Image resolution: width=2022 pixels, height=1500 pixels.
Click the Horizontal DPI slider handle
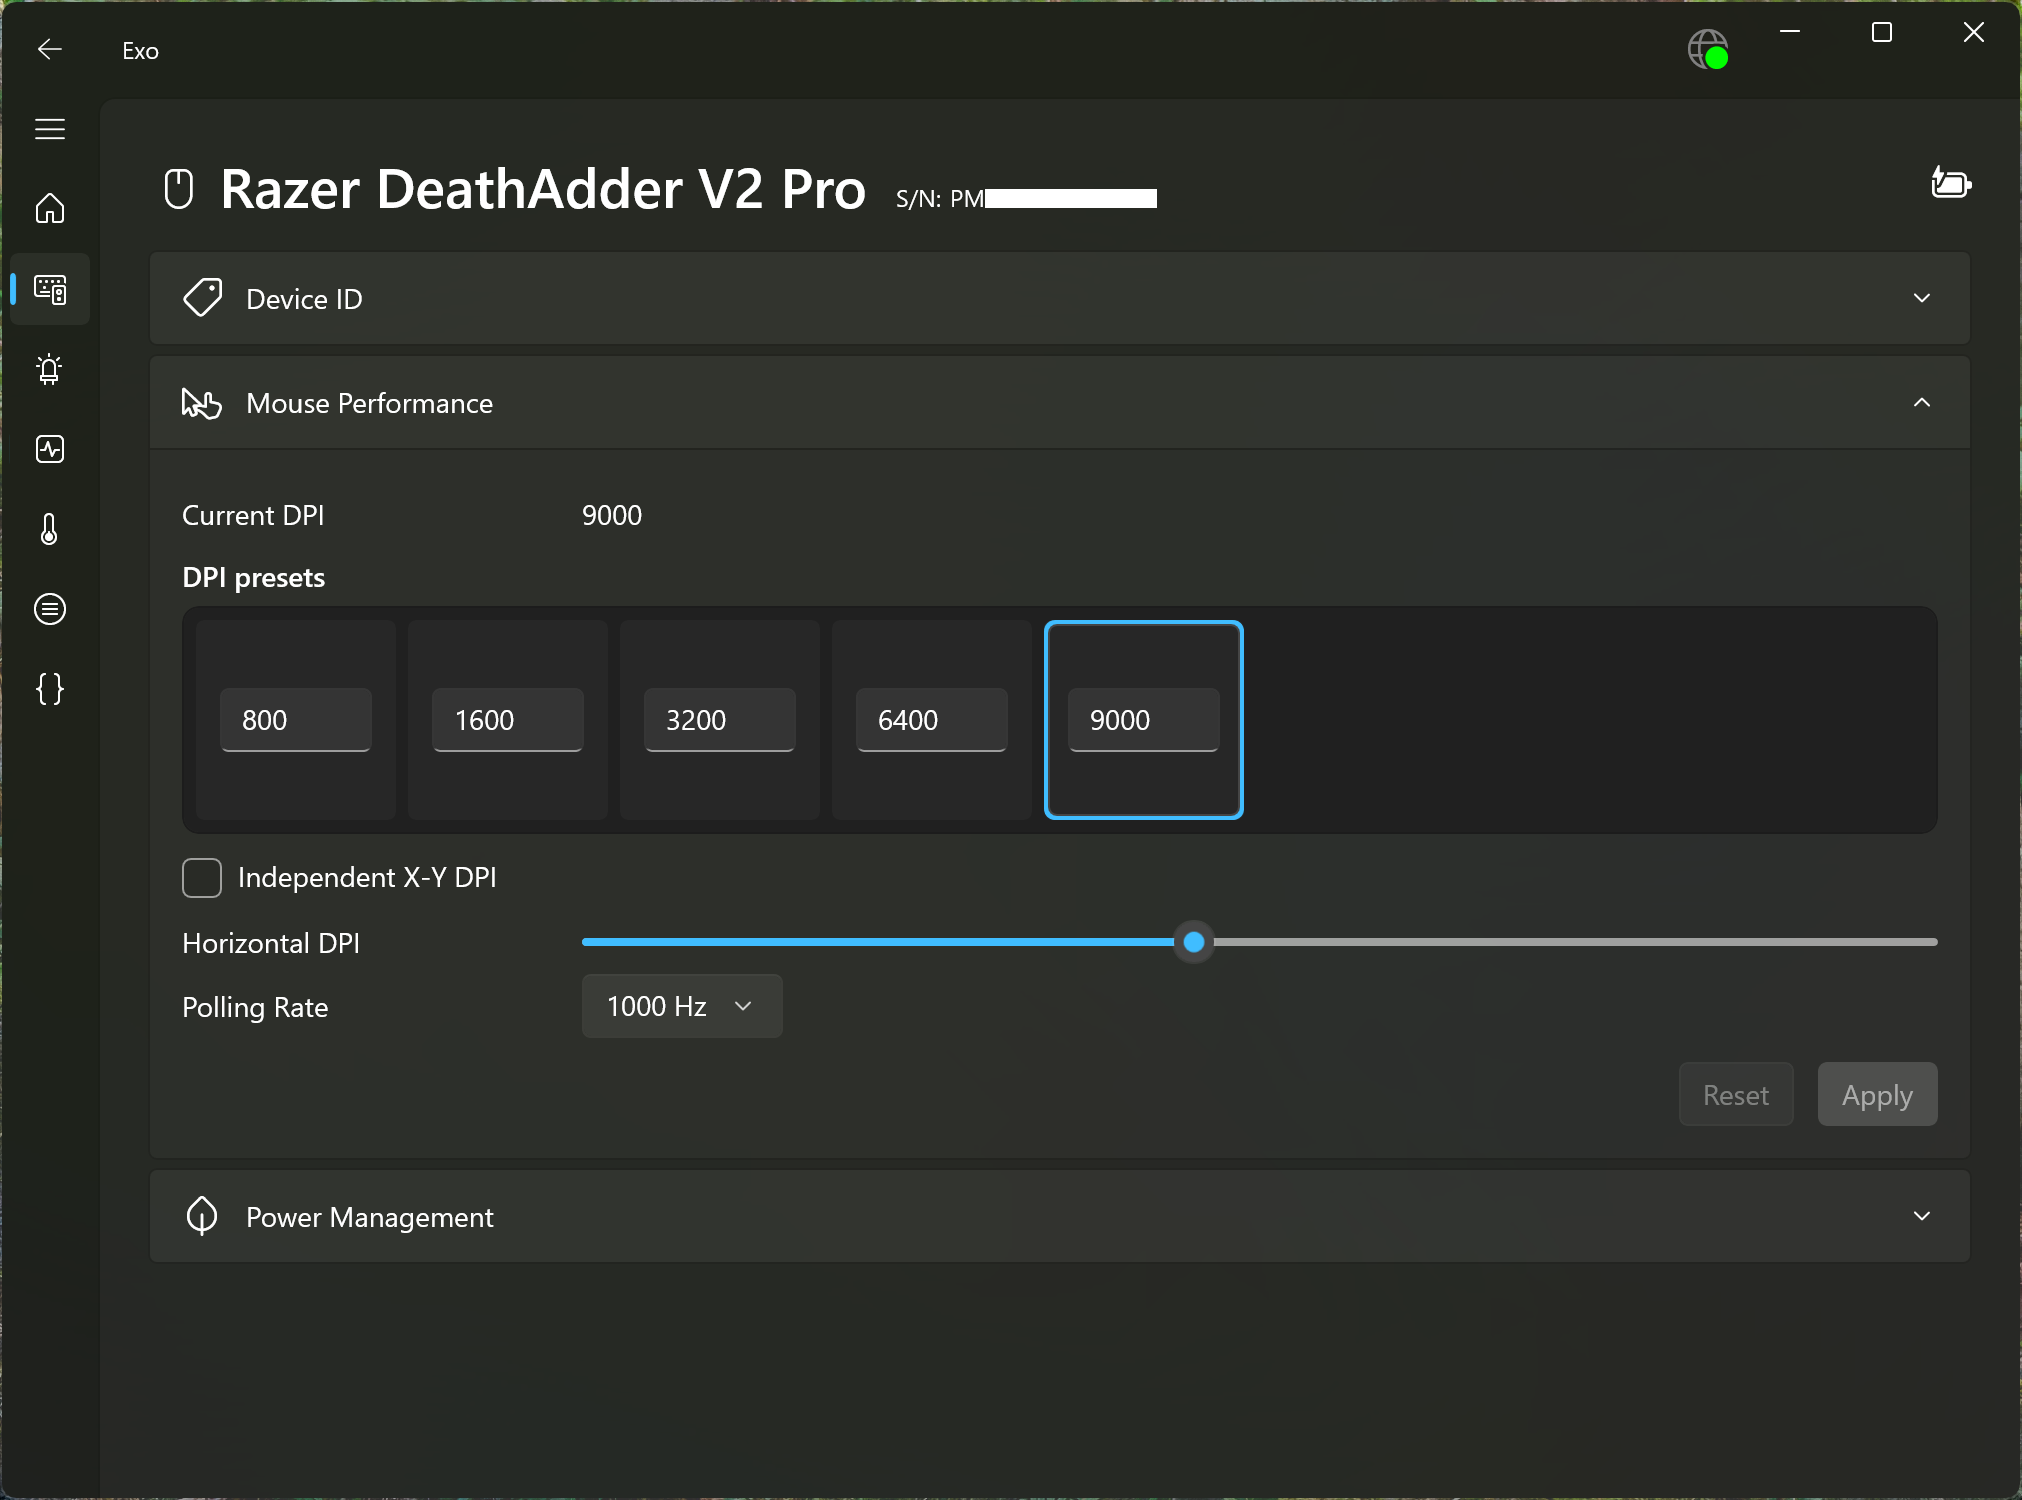tap(1194, 942)
